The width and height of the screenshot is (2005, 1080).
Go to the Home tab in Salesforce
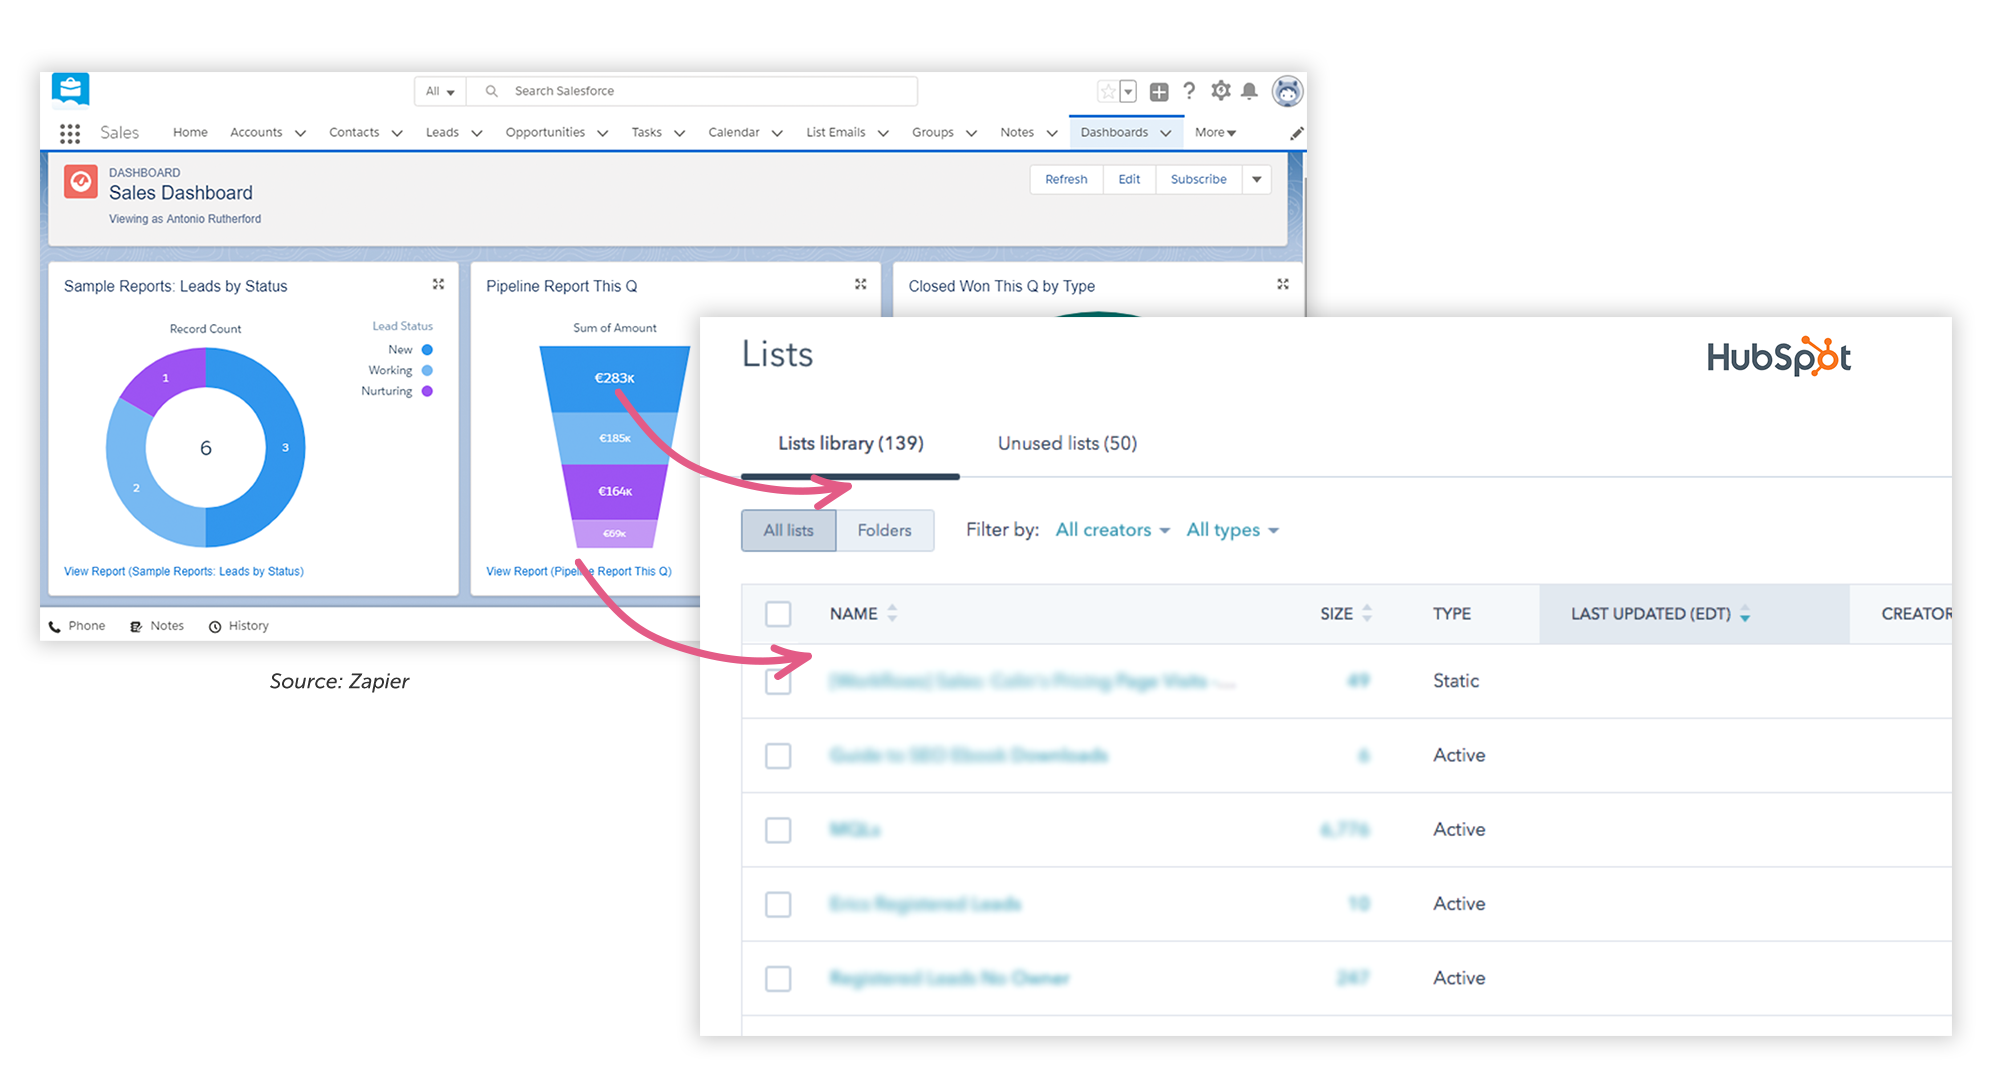(x=190, y=132)
